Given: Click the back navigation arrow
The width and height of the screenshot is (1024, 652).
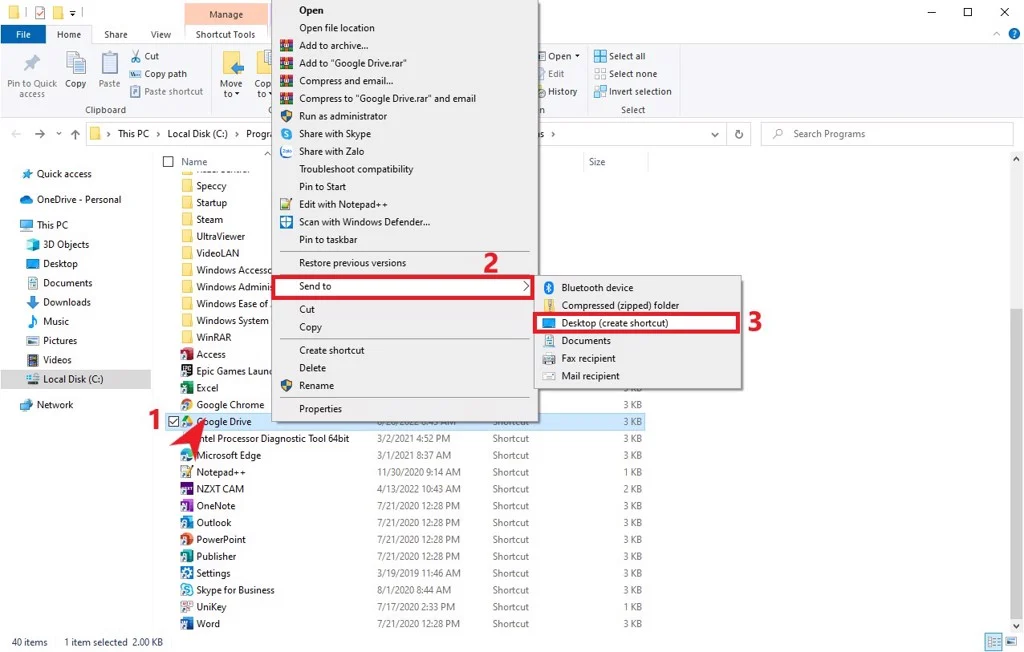Looking at the screenshot, I should (x=16, y=133).
